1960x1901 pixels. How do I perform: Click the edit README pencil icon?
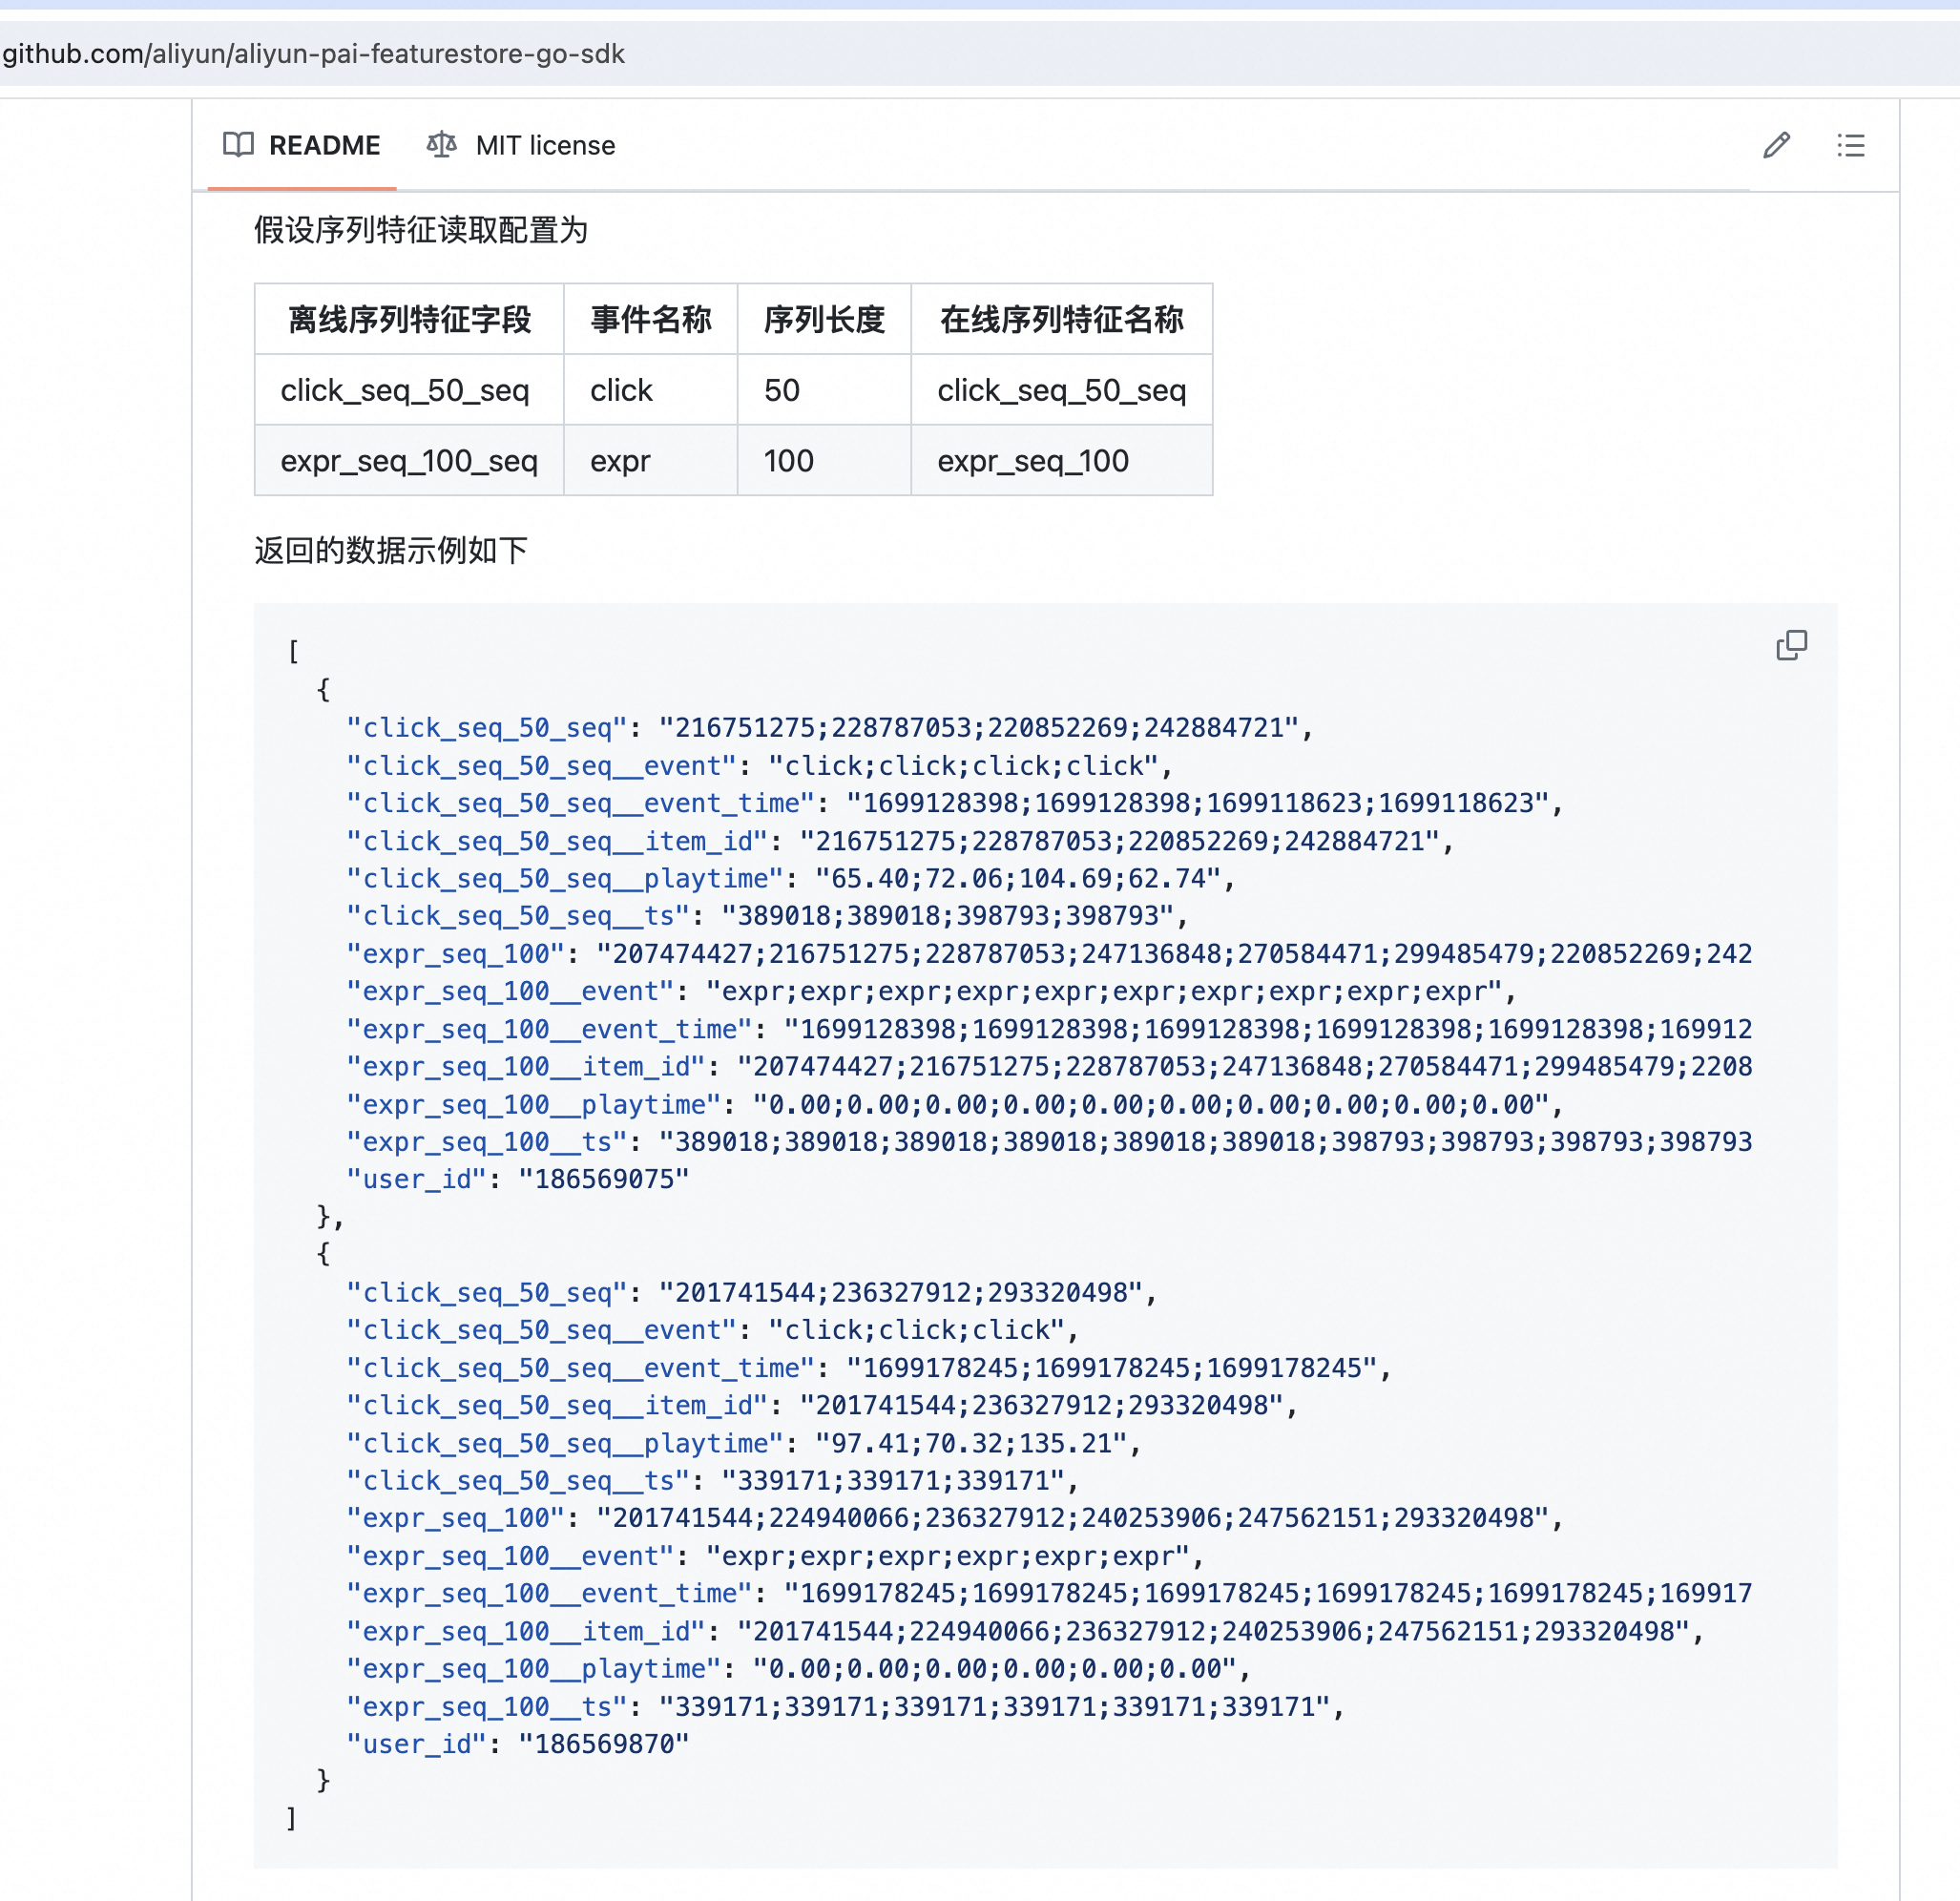(x=1776, y=145)
